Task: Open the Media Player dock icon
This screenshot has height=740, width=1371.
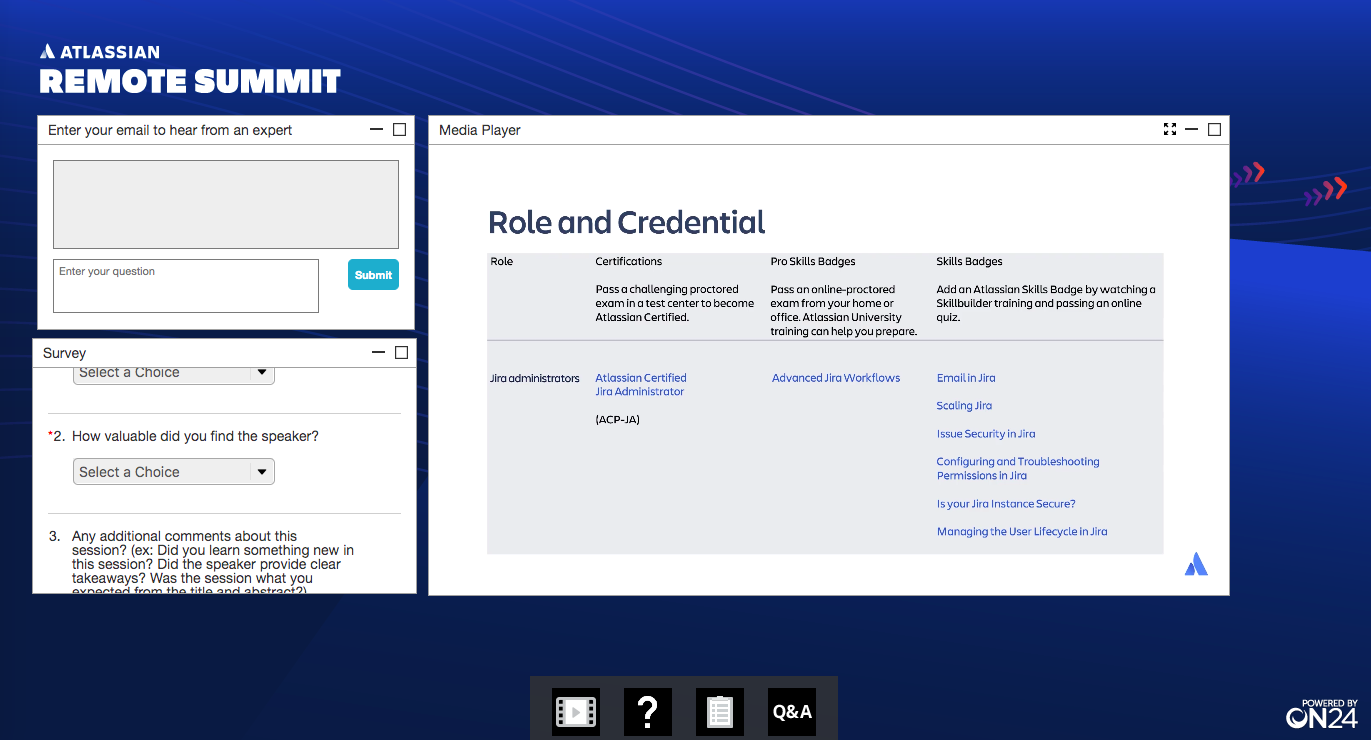Action: tap(576, 712)
